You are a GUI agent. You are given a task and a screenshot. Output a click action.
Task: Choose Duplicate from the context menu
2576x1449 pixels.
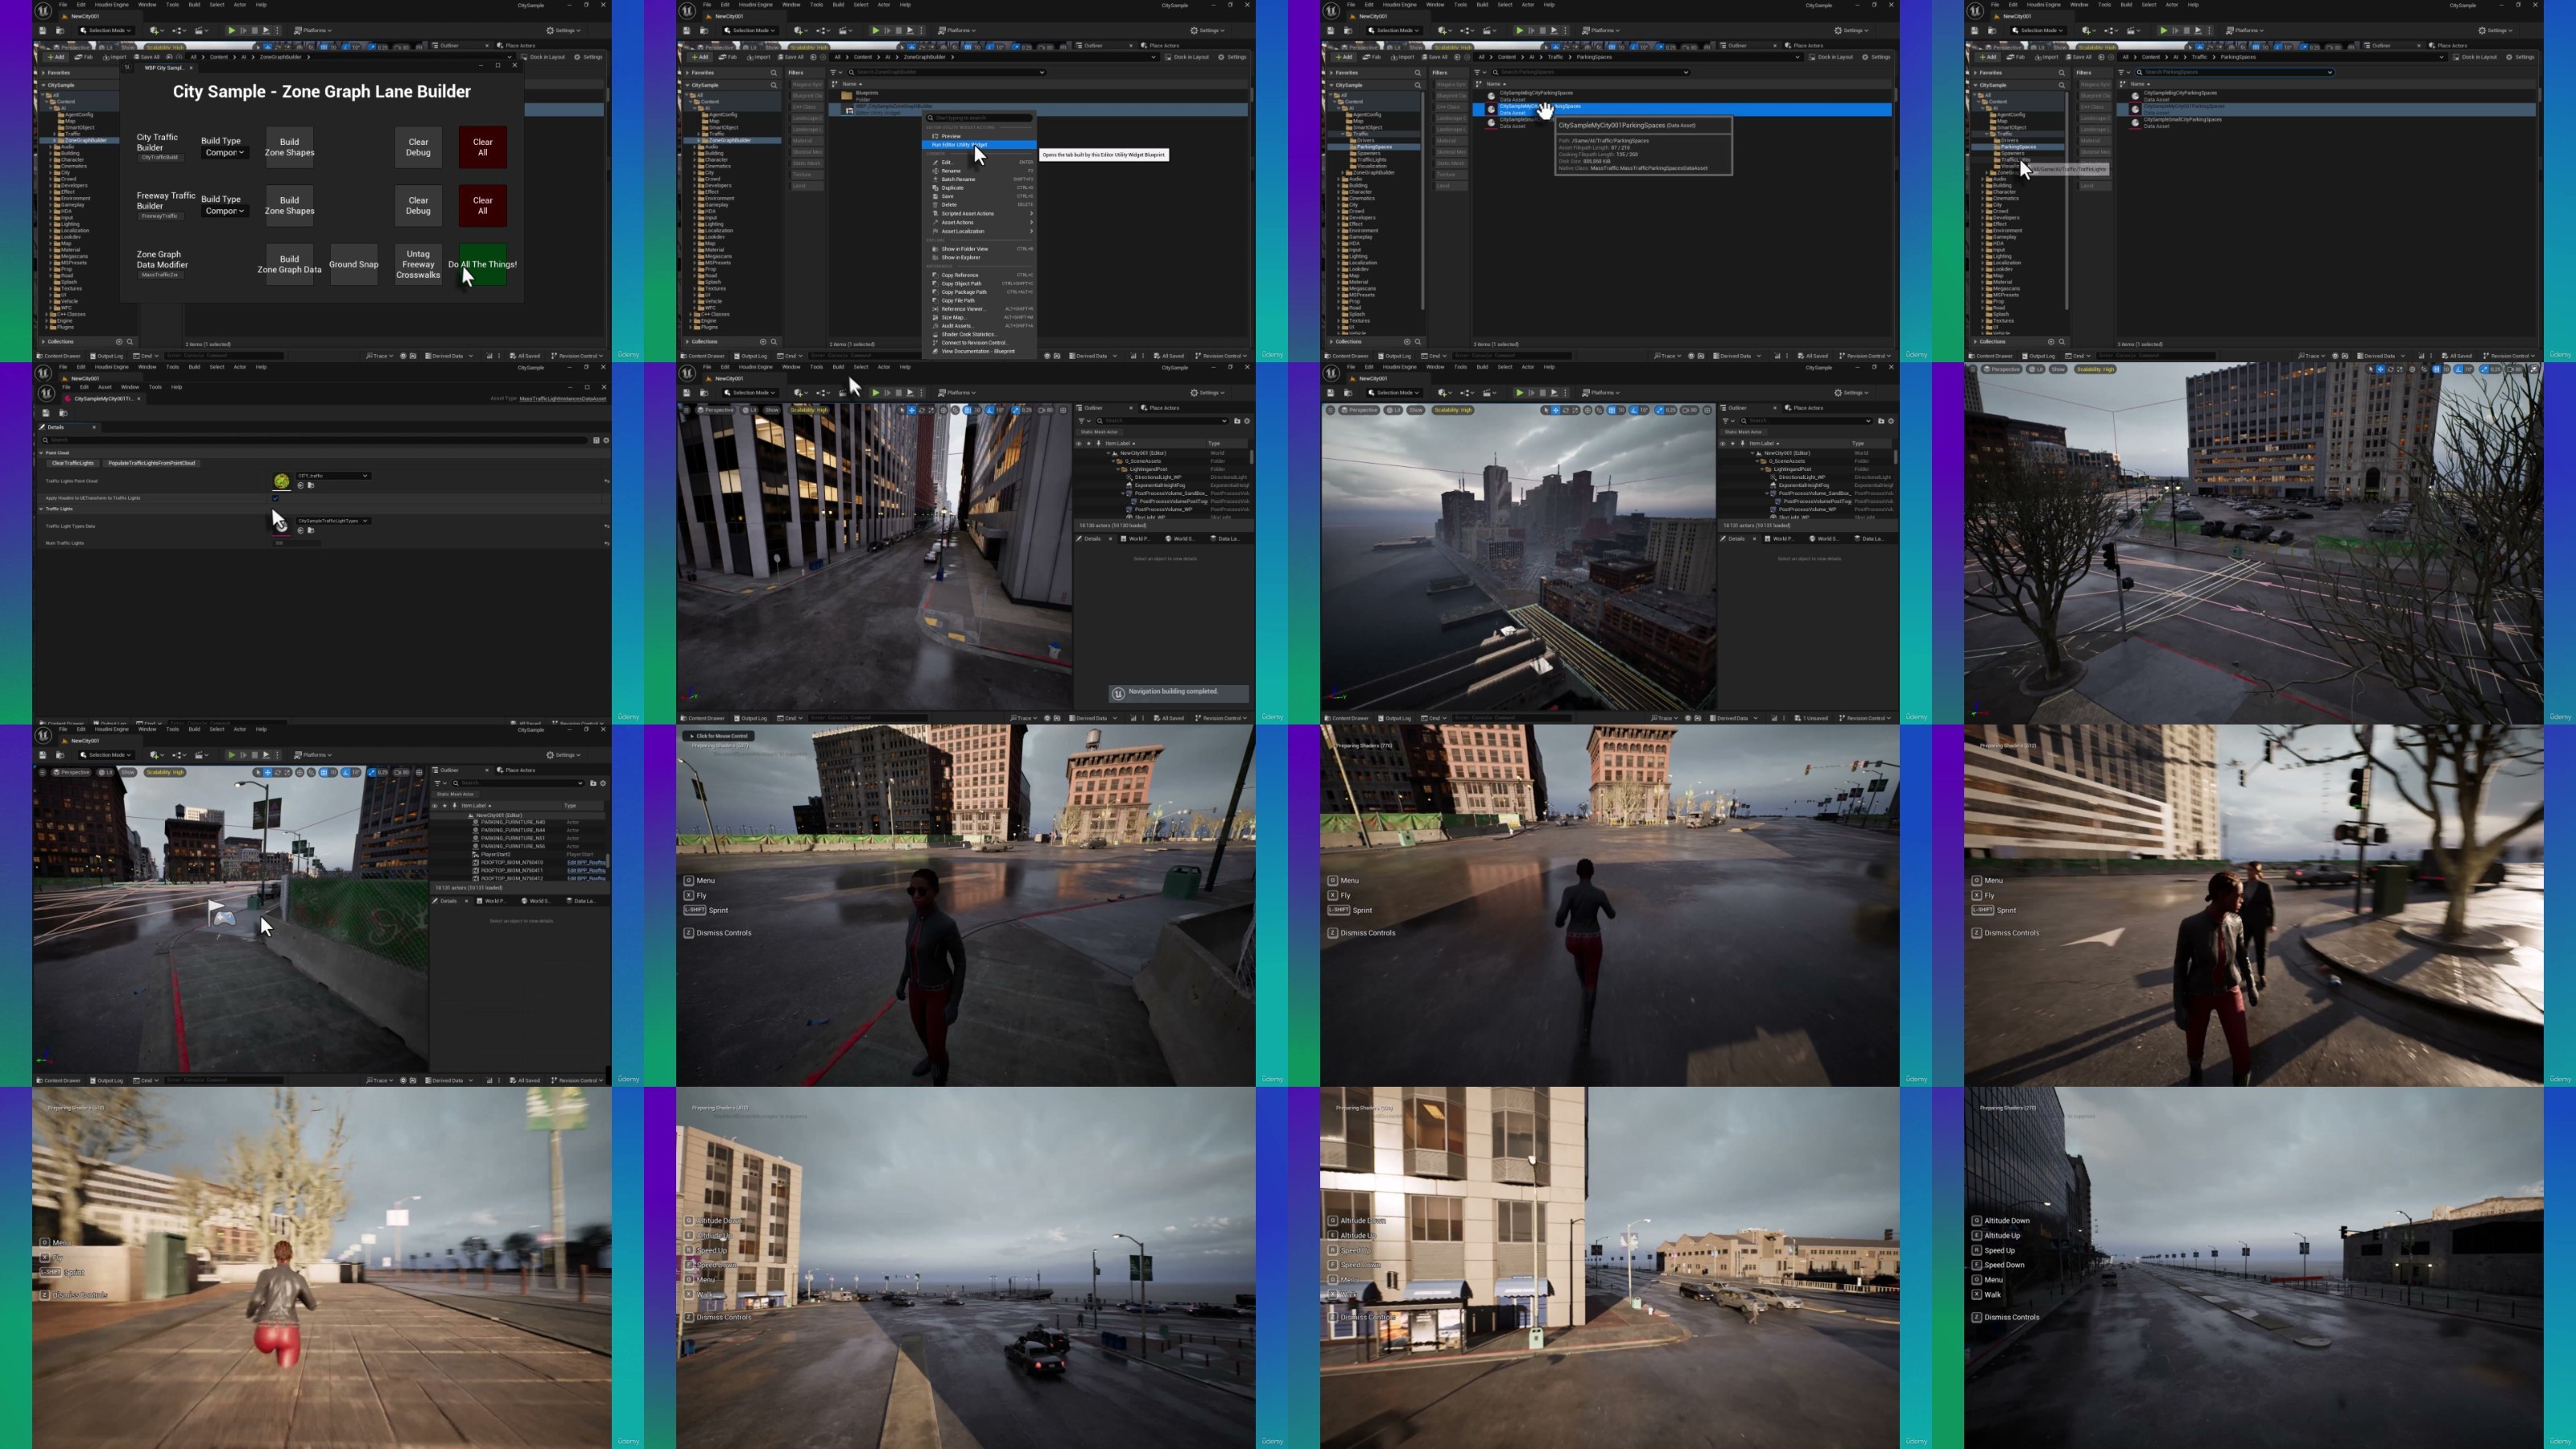click(980, 188)
